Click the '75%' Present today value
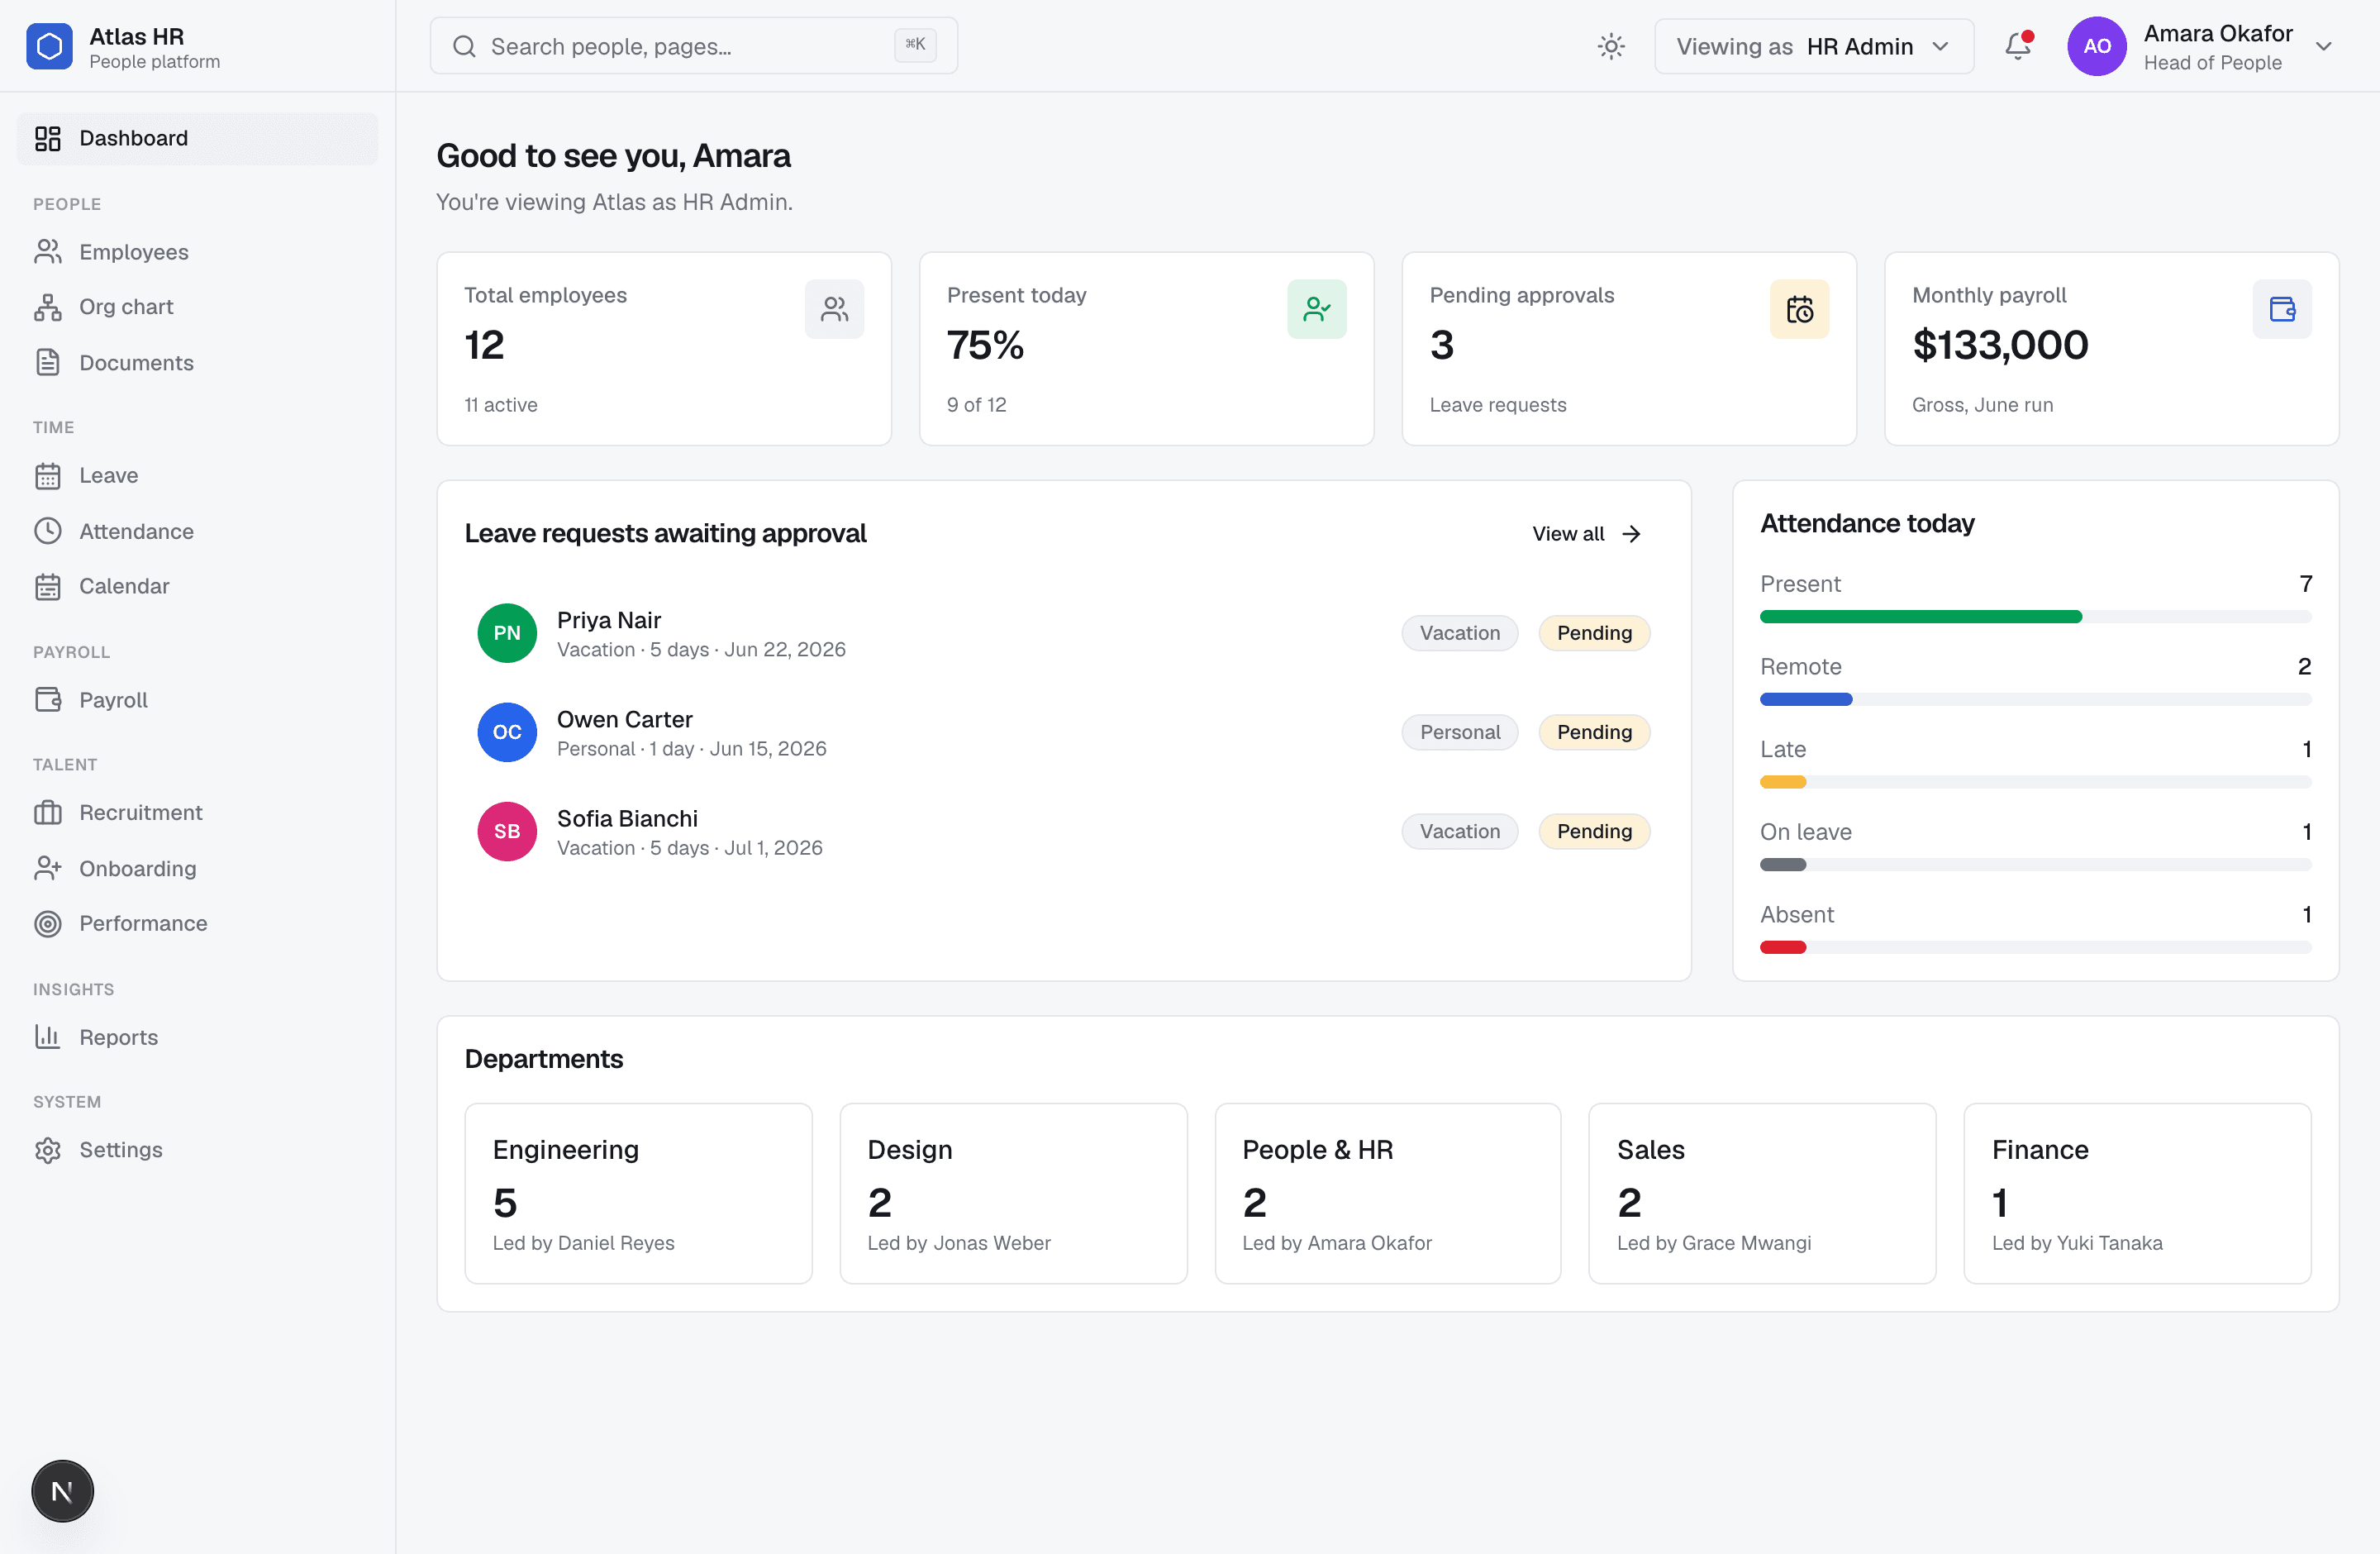This screenshot has height=1554, width=2380. click(985, 346)
